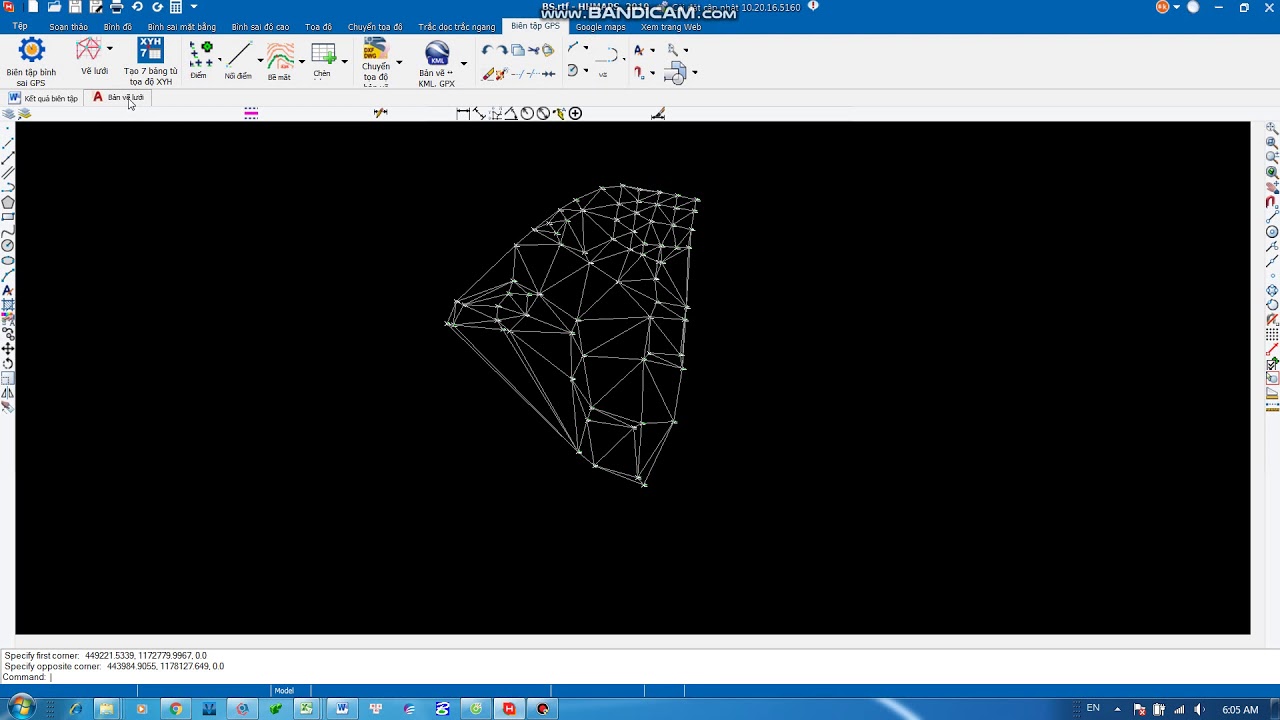Screen dimensions: 1280x720
Task: Open Excel from the taskbar
Action: 307,709
